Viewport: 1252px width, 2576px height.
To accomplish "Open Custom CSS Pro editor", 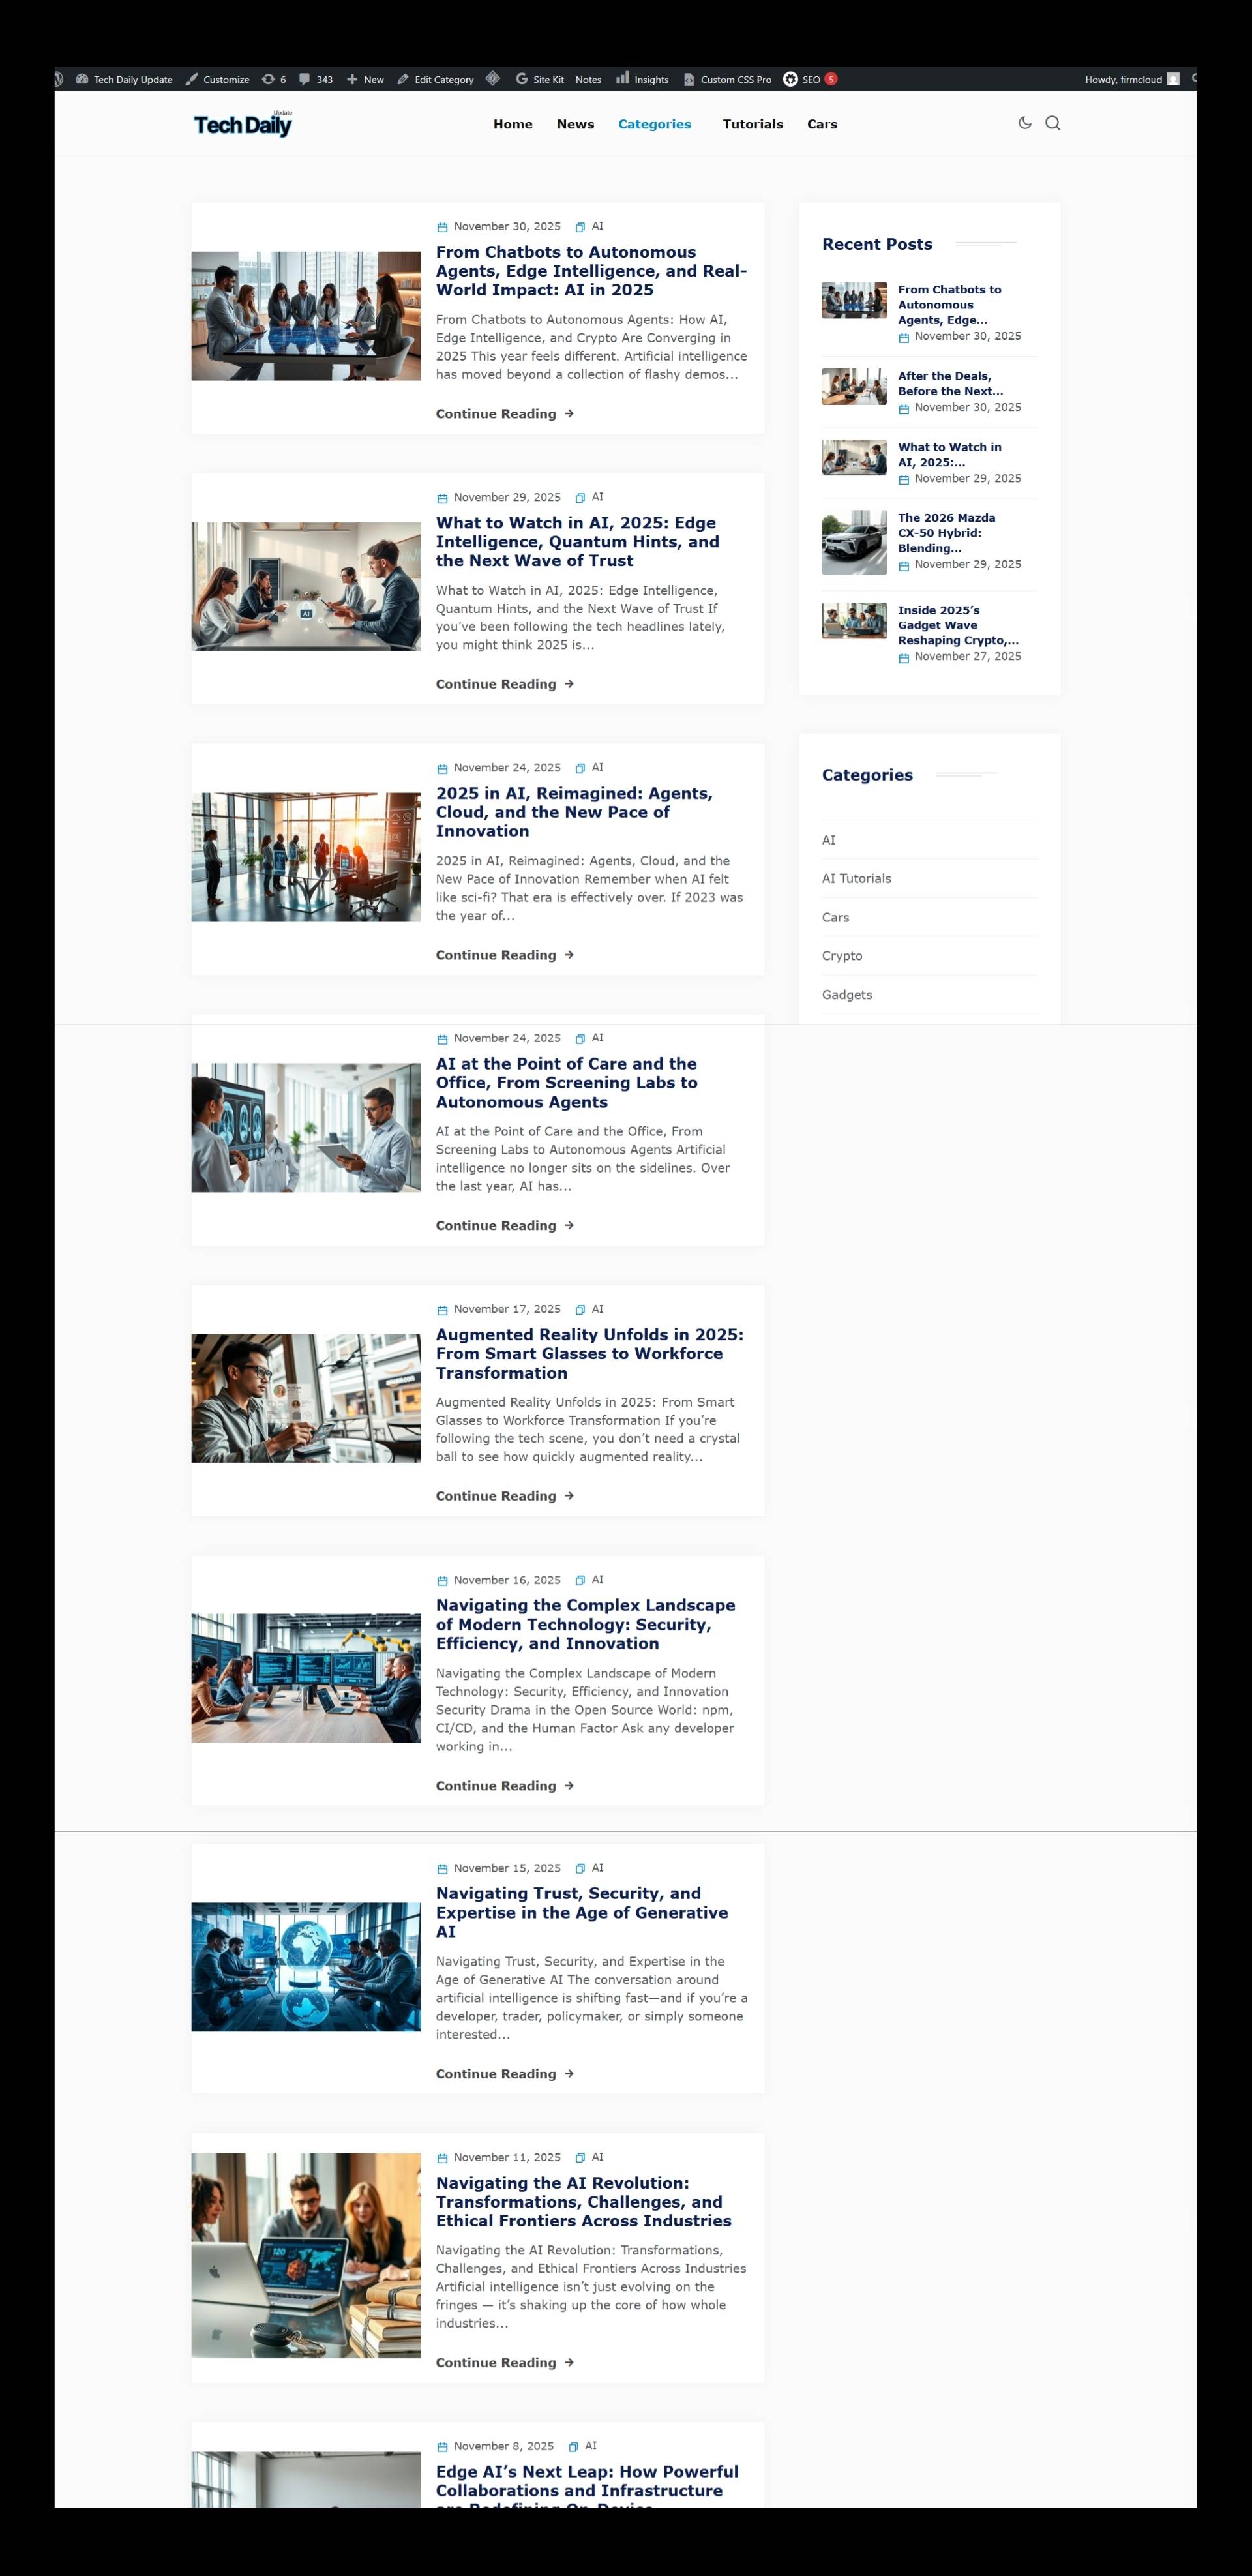I will click(727, 79).
